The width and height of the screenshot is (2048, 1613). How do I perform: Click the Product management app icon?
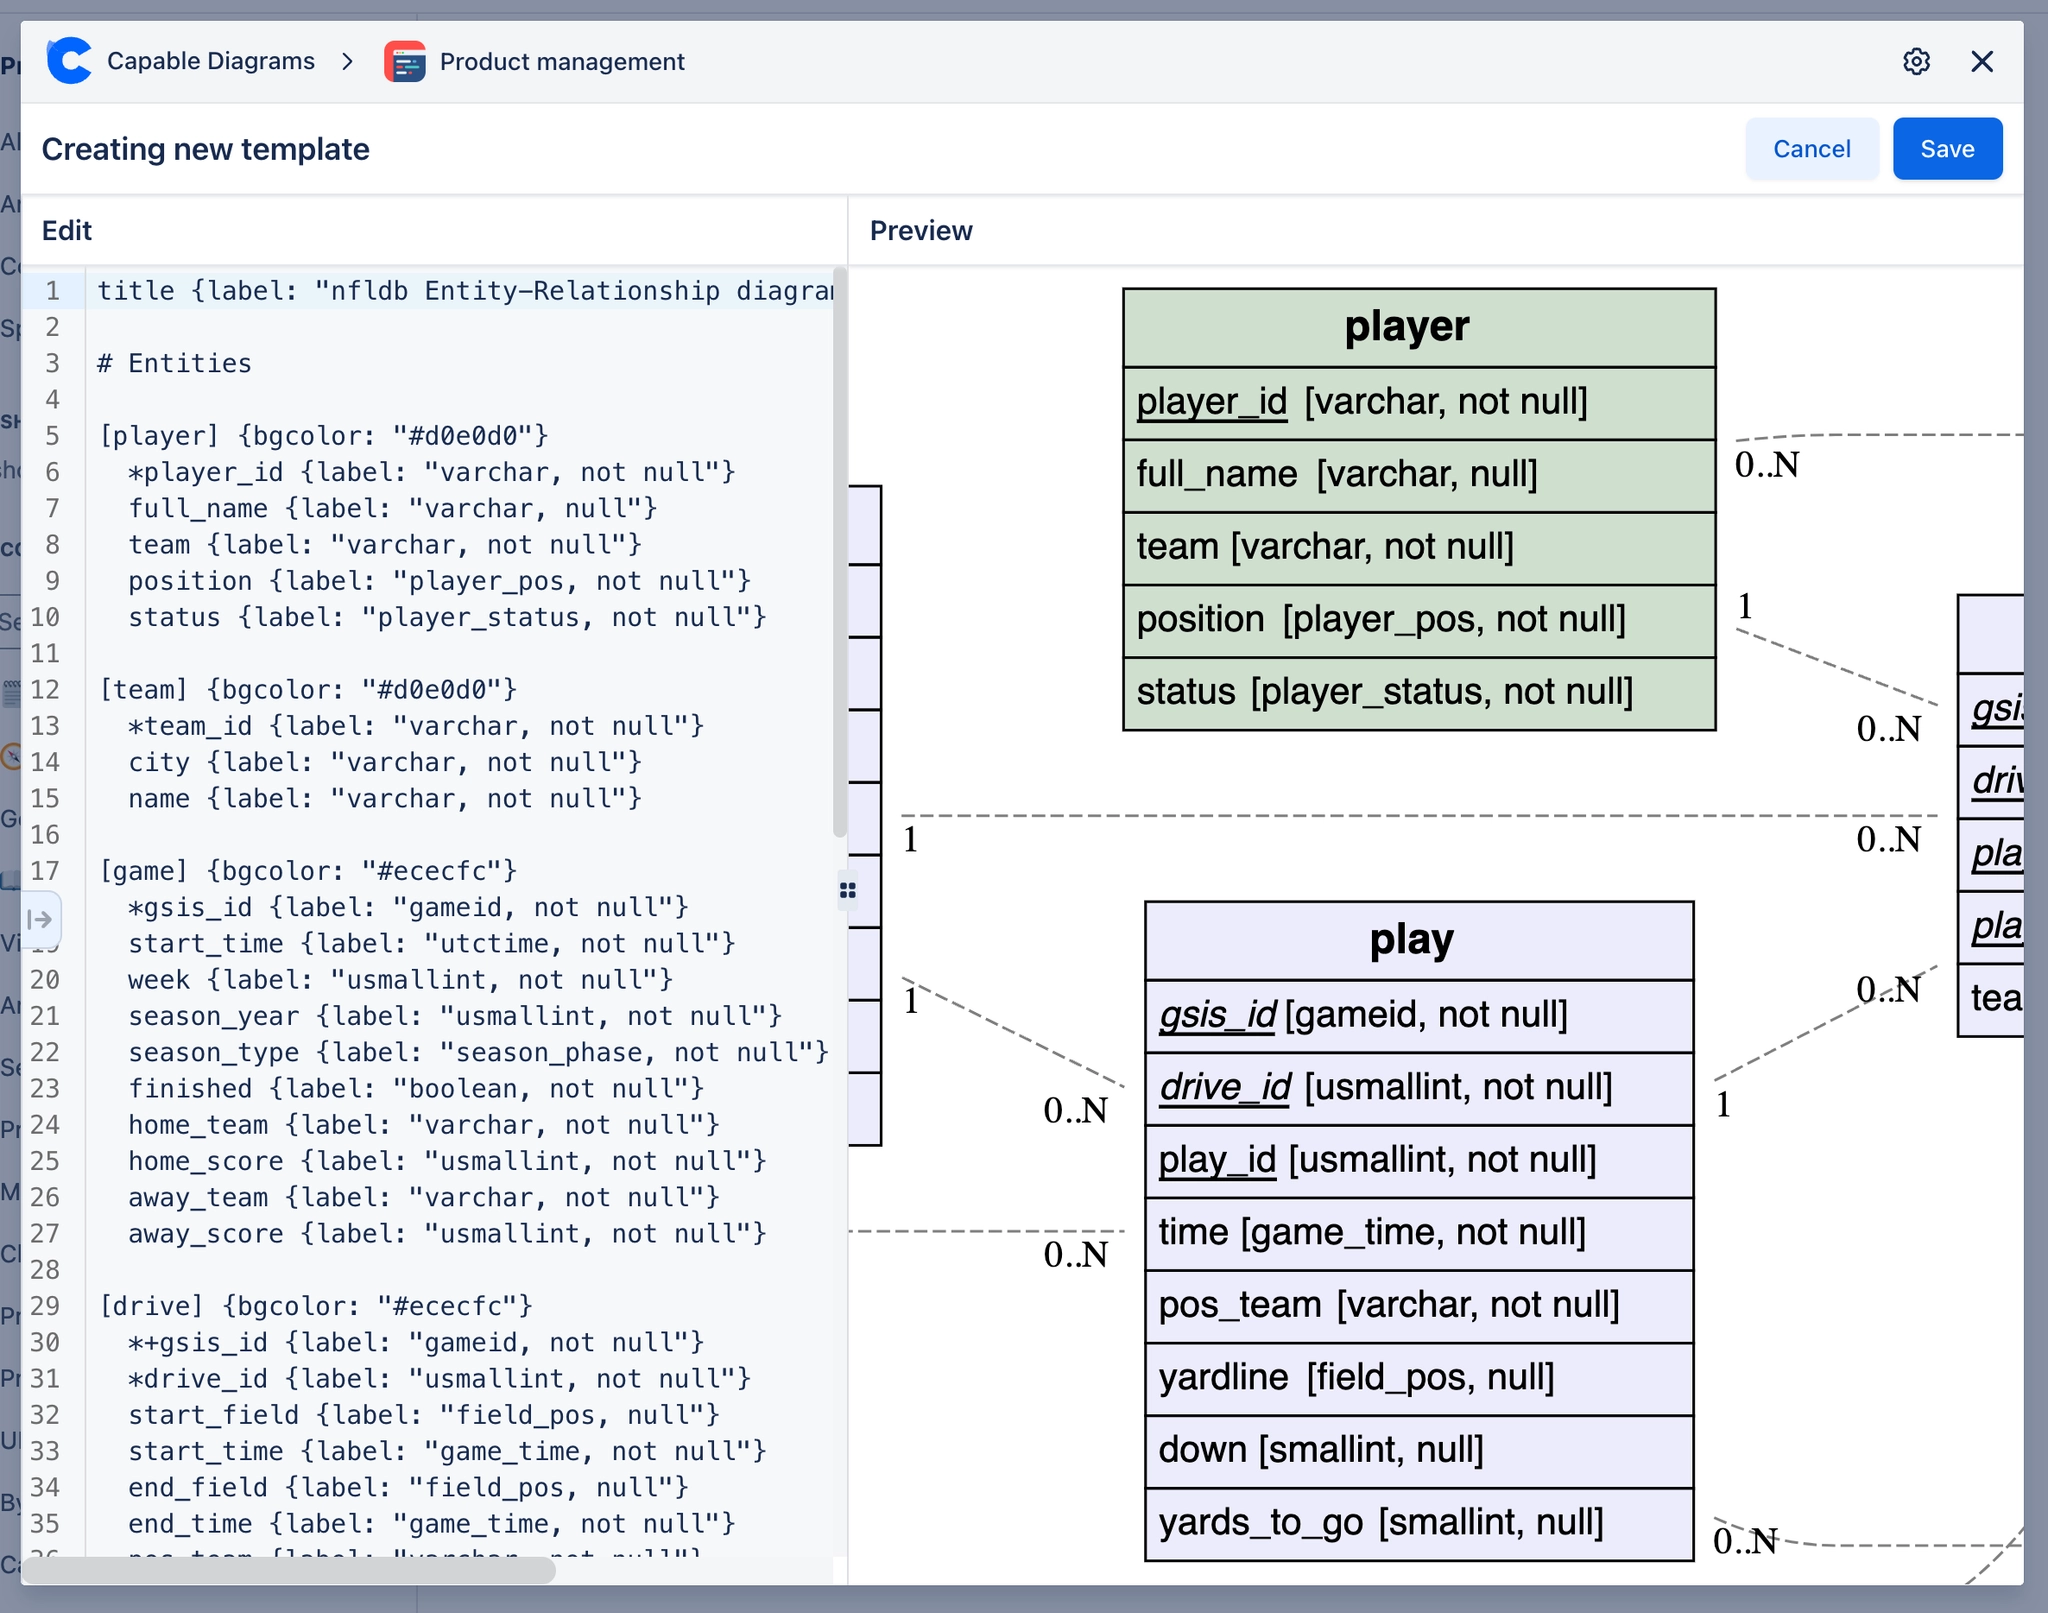404,61
